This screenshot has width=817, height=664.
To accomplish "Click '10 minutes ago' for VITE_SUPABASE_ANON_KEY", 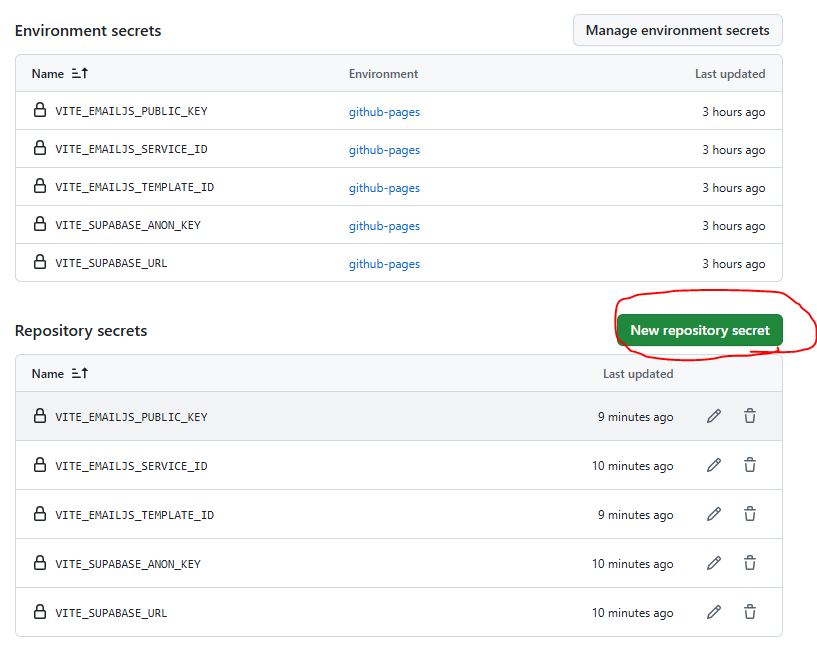I will tap(633, 564).
